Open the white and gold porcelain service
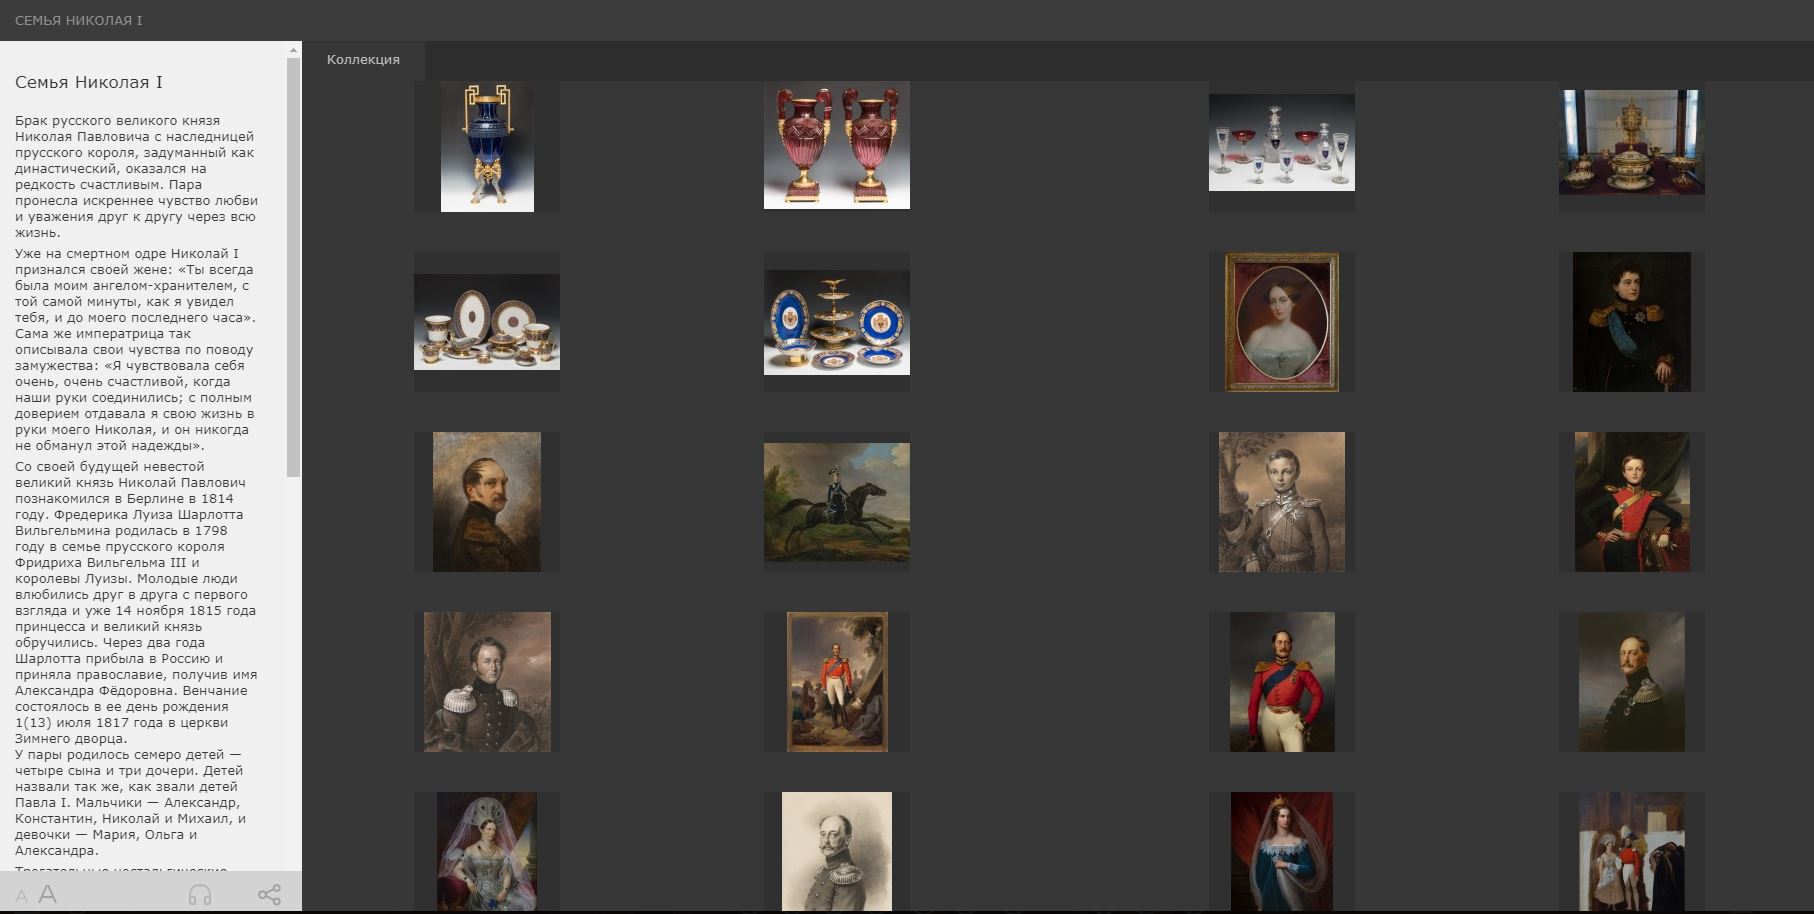 click(x=487, y=322)
